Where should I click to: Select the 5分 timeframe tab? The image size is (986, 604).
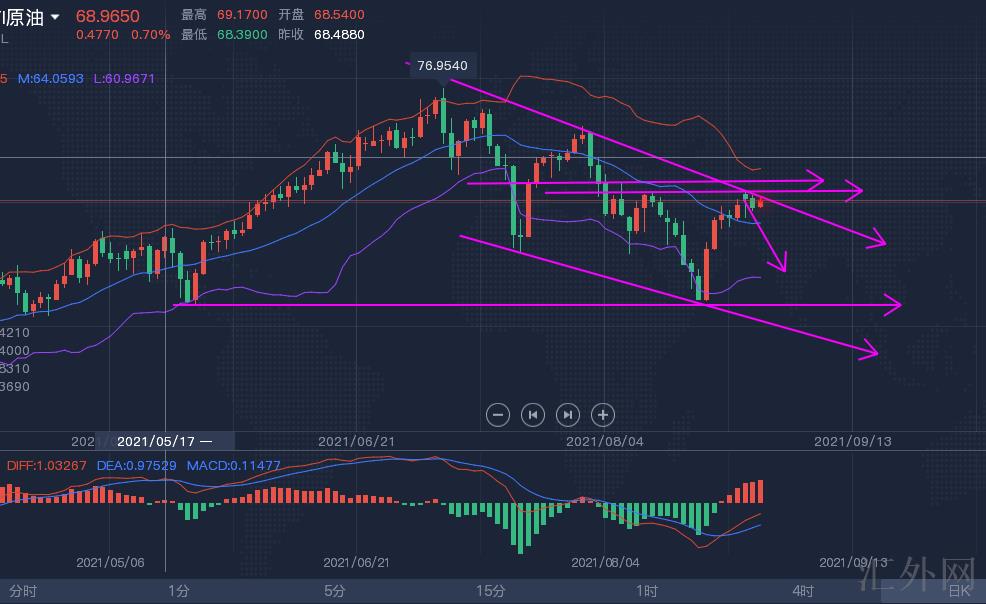(x=336, y=591)
